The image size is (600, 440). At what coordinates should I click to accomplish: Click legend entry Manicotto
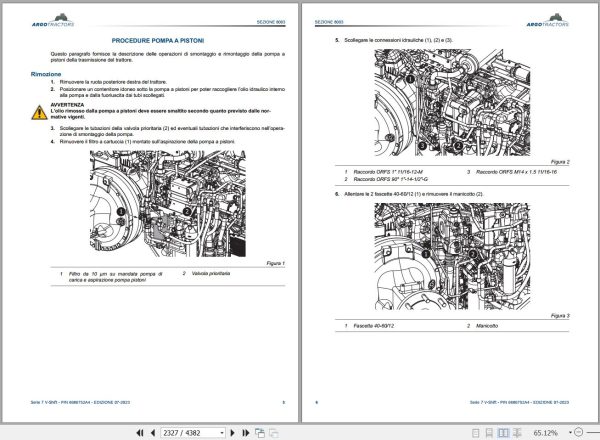[487, 326]
